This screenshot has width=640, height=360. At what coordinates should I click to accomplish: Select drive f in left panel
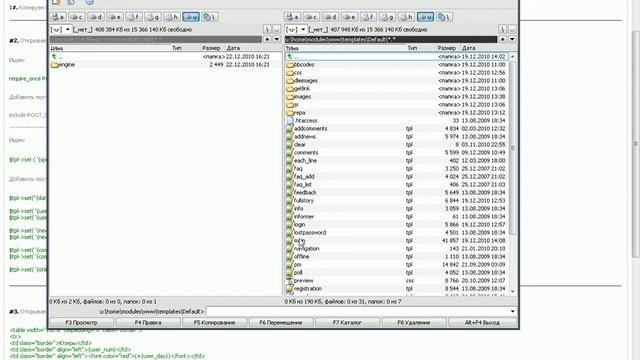(133, 17)
